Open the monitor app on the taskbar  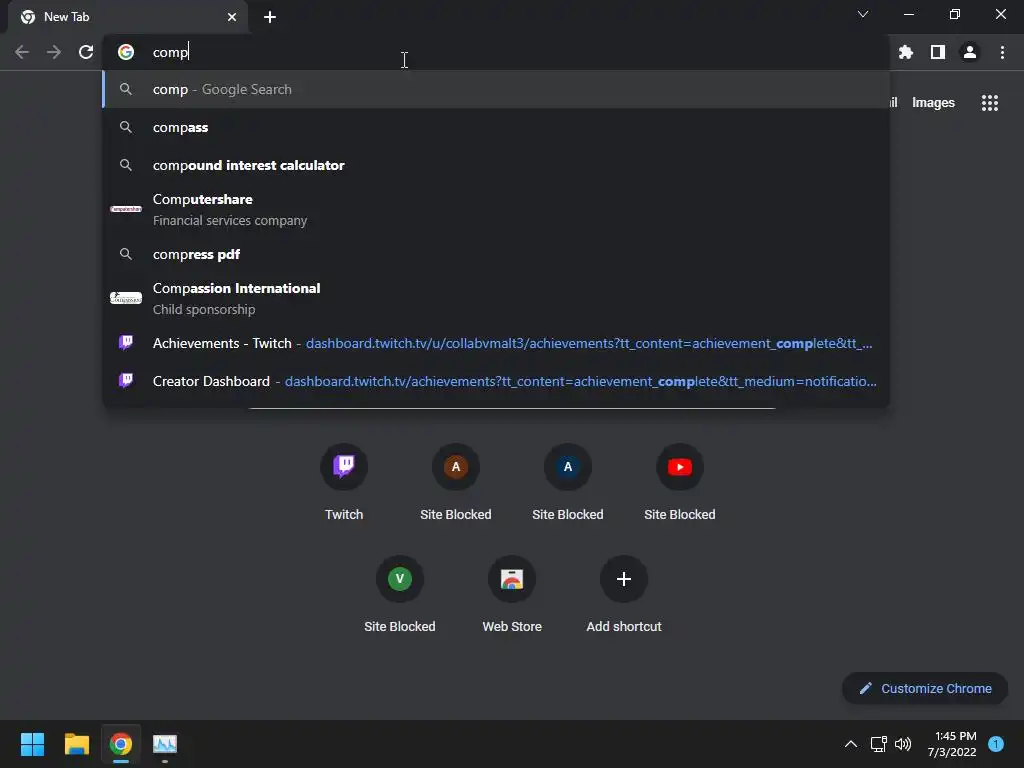tap(165, 744)
